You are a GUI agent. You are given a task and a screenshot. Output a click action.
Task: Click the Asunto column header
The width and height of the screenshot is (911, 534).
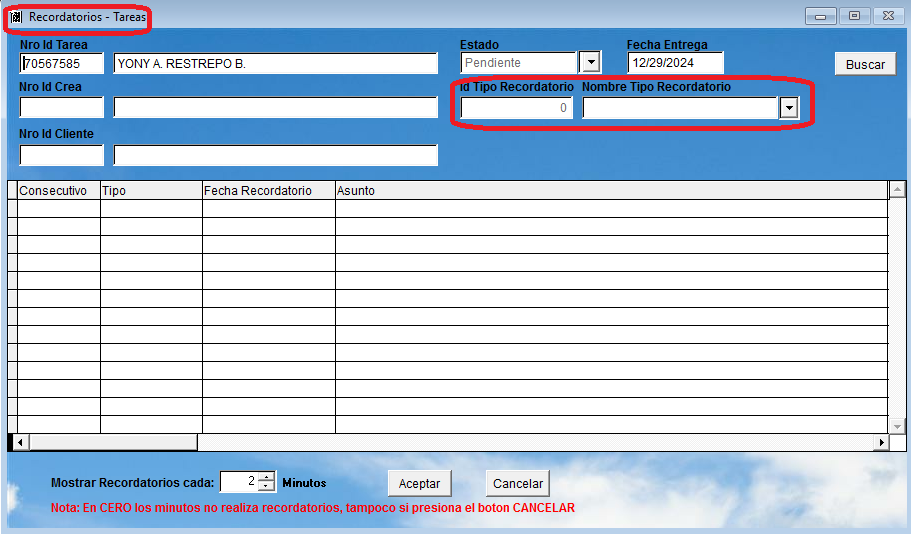pos(612,191)
